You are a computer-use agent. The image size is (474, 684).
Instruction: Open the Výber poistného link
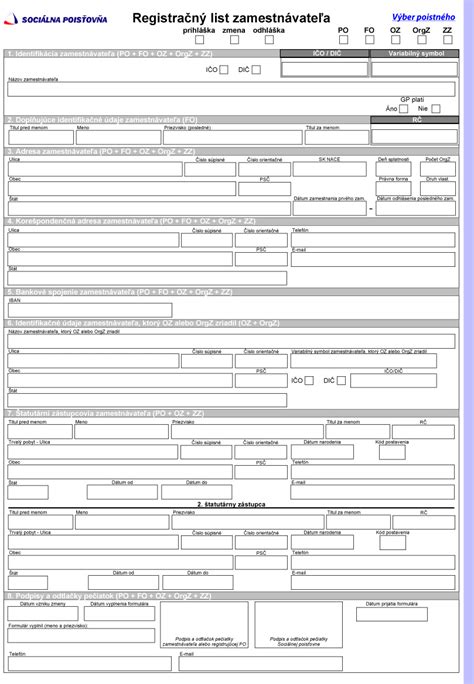pyautogui.click(x=423, y=17)
